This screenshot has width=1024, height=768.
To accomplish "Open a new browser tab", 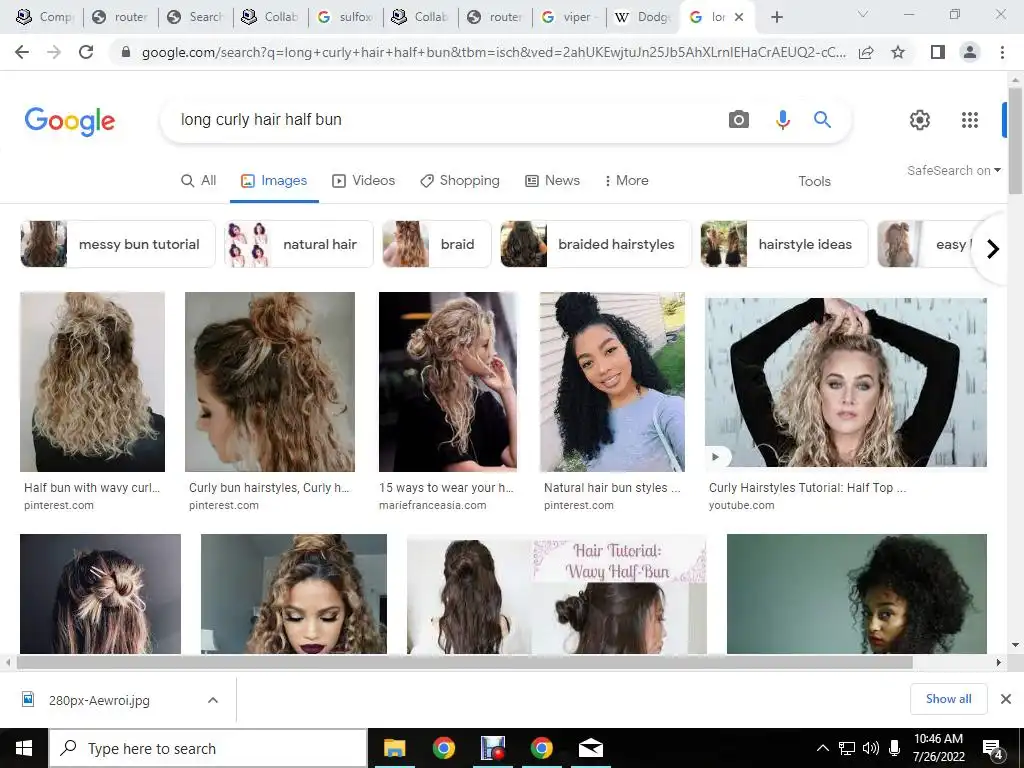I will tap(776, 17).
